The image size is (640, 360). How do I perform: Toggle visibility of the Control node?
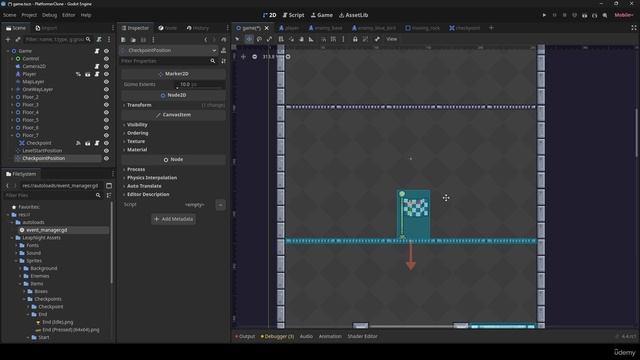[107, 59]
